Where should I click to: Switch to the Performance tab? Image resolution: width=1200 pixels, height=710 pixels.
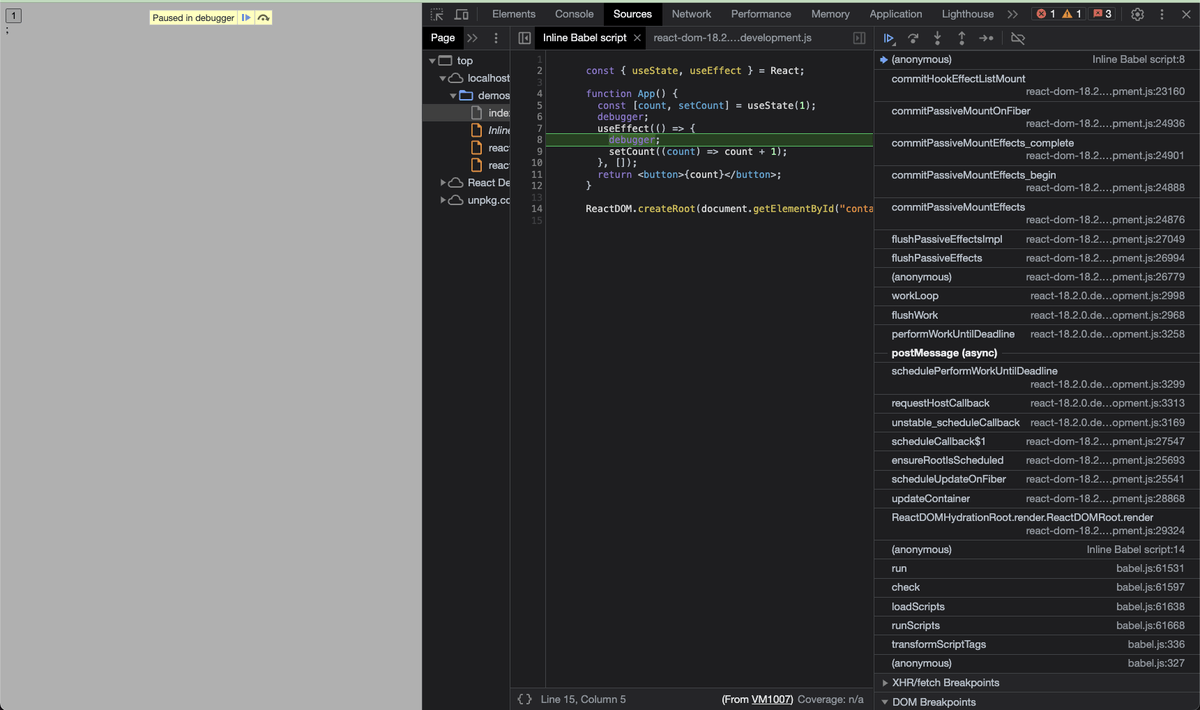coord(761,14)
